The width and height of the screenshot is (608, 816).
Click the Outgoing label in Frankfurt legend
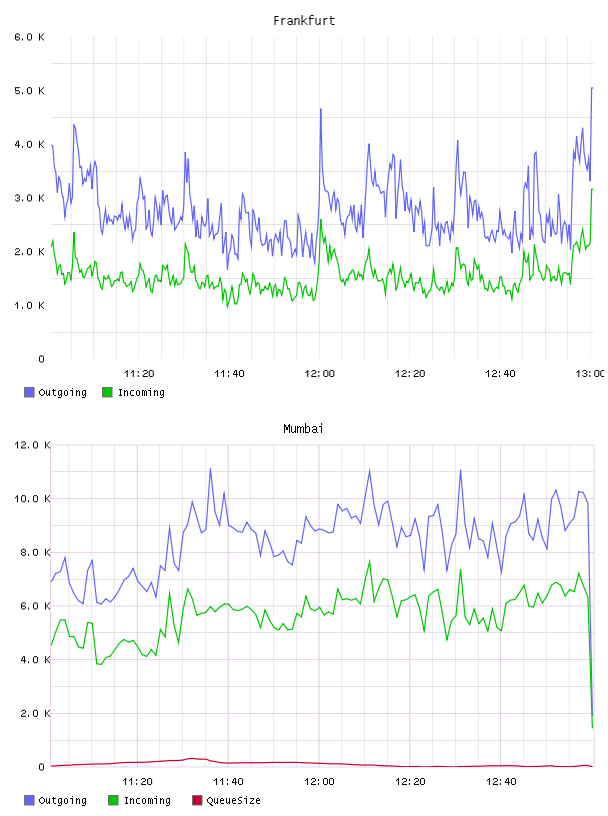pyautogui.click(x=62, y=392)
